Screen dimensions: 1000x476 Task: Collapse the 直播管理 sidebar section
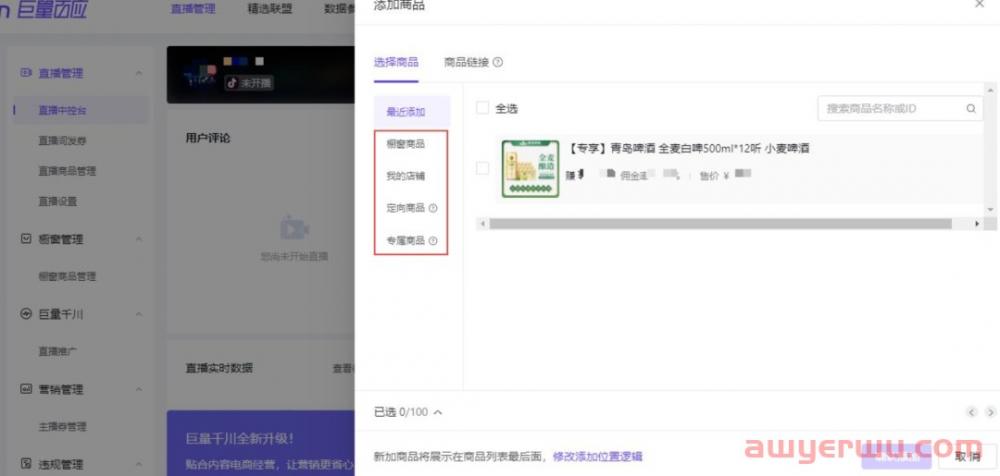pyautogui.click(x=138, y=73)
